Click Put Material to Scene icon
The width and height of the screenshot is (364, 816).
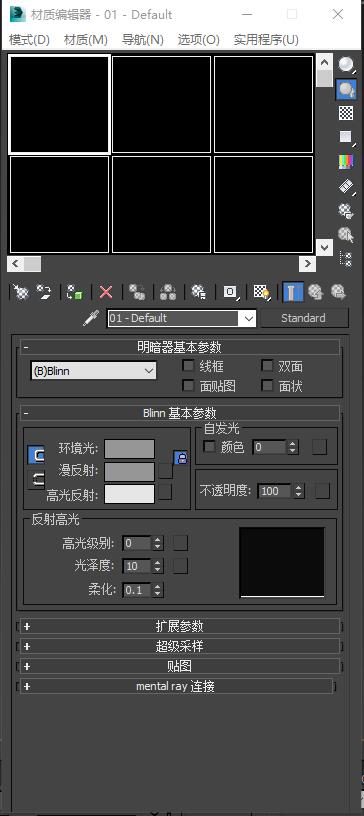point(44,292)
